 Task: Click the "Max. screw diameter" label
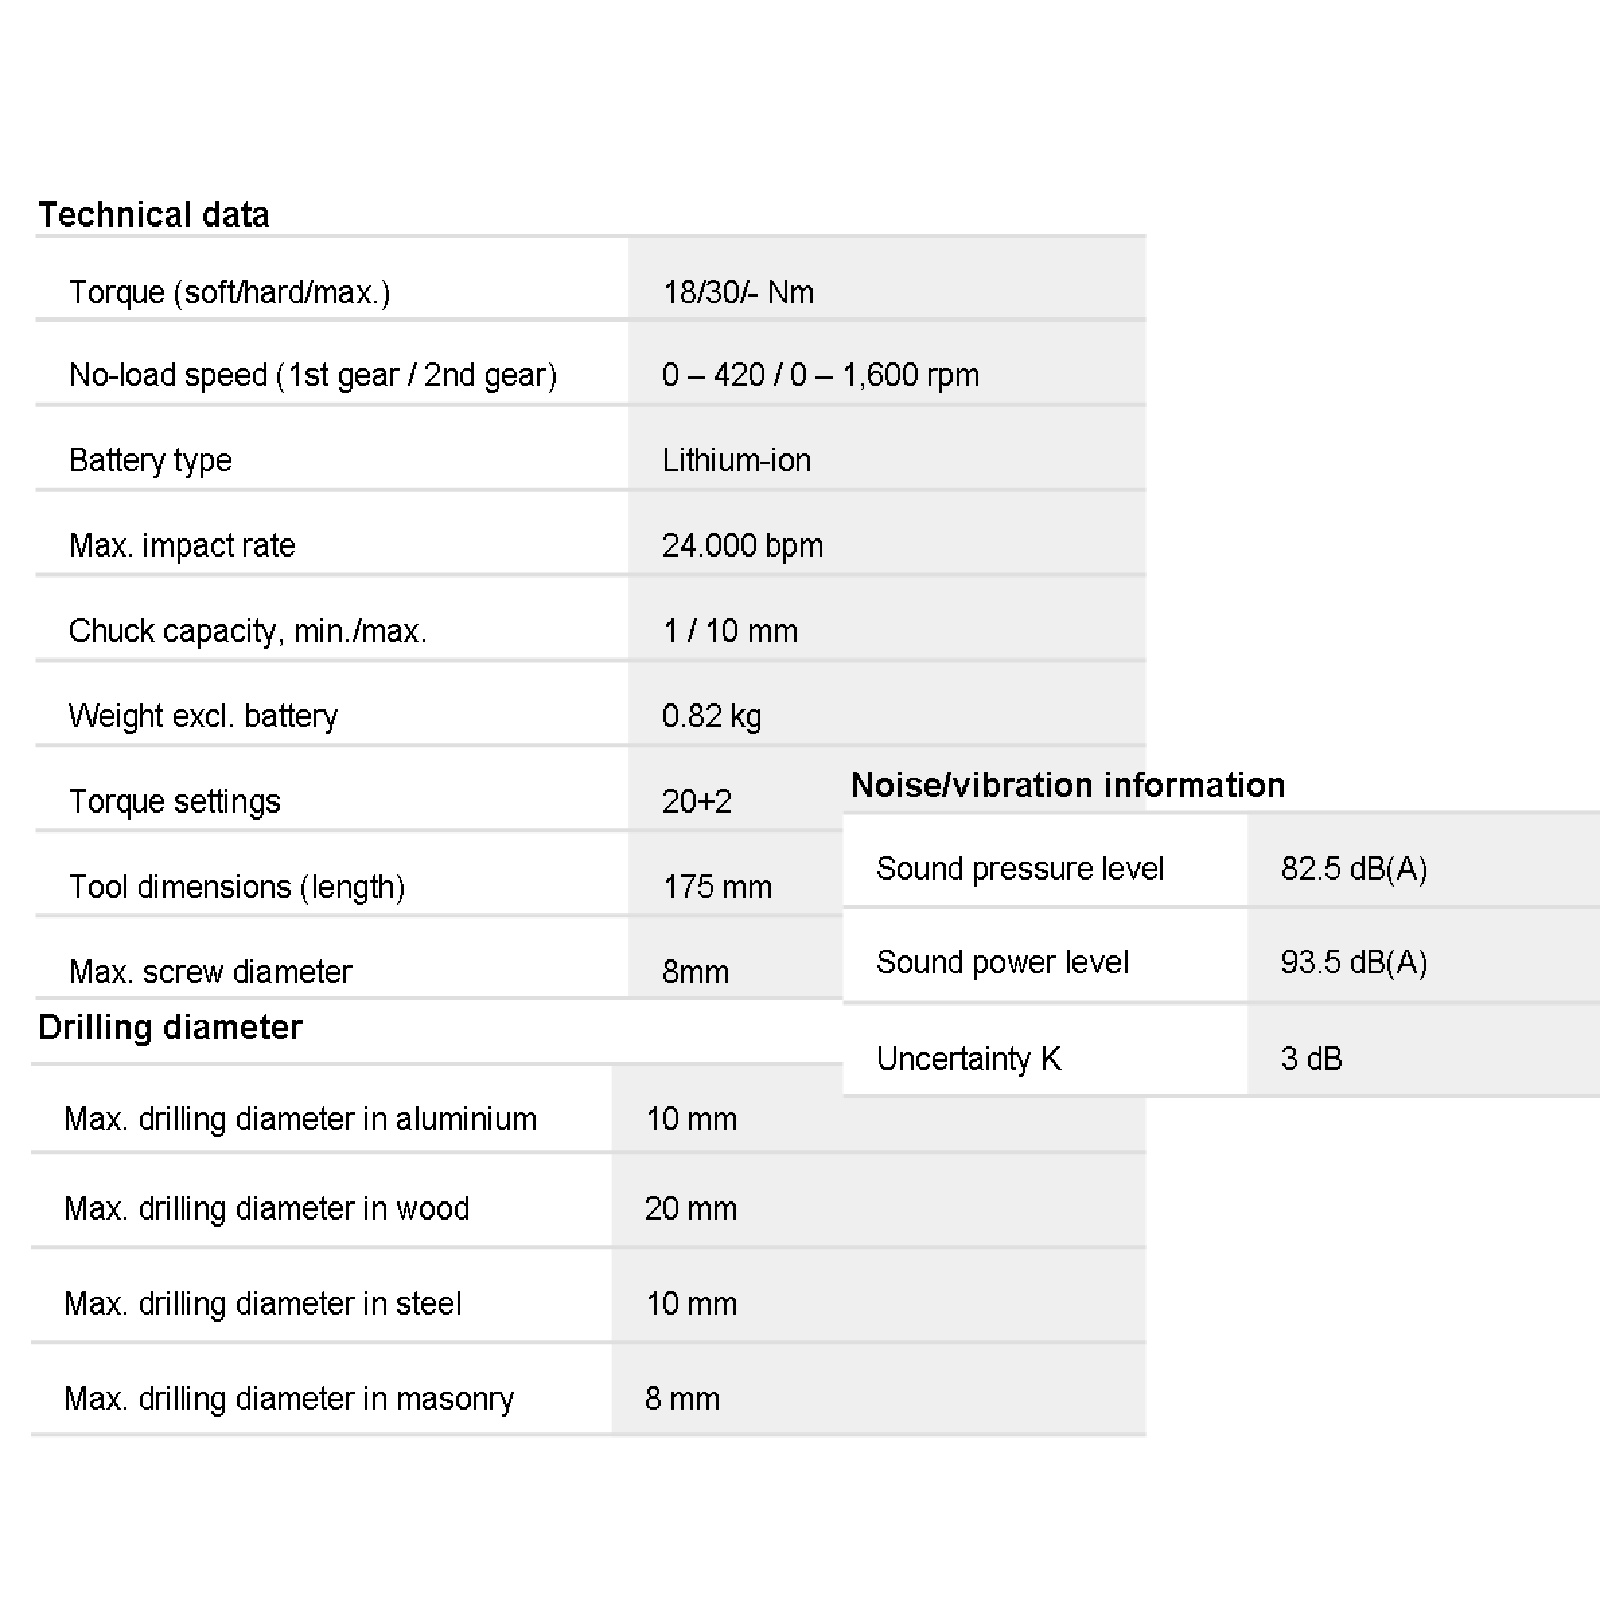210,972
